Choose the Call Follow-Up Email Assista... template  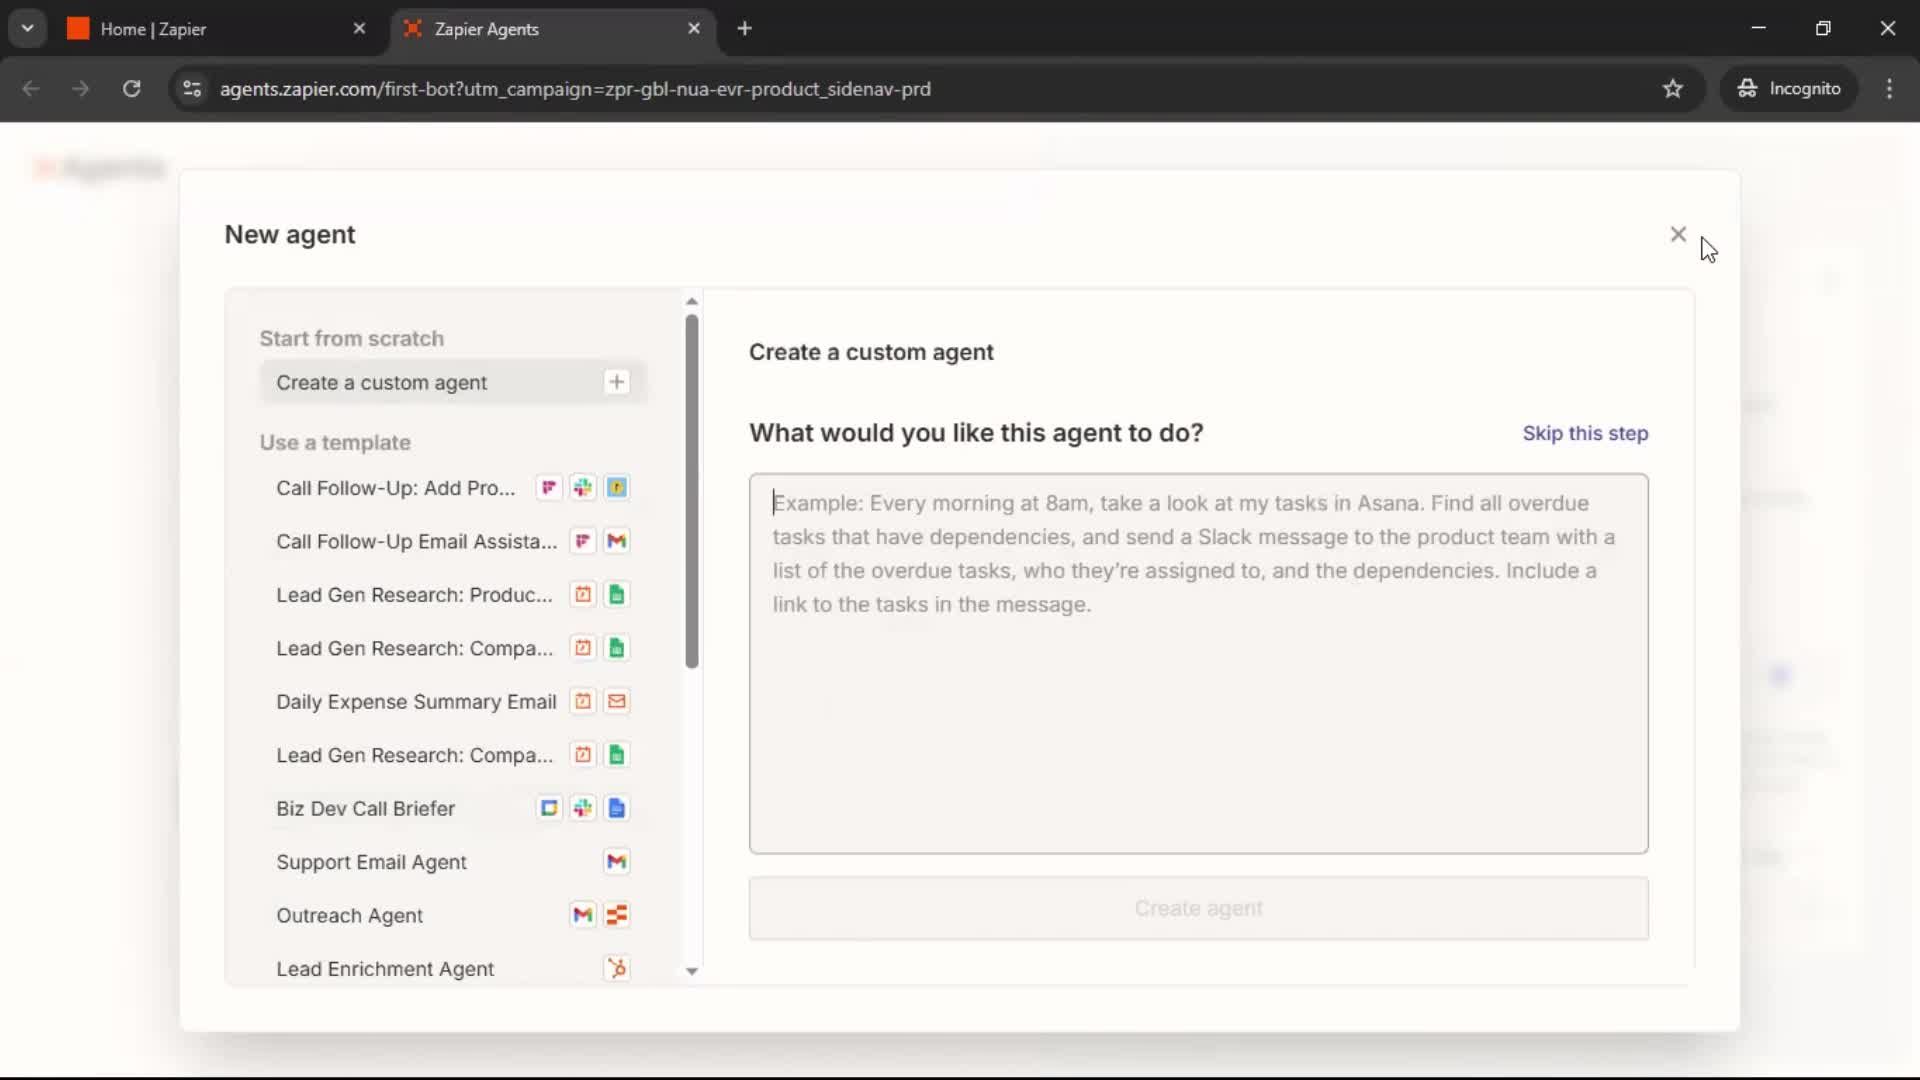[453, 541]
